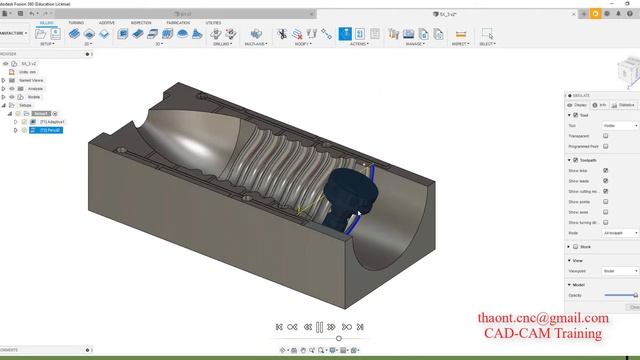
Task: Open the notifications bell icon
Action: click(x=618, y=13)
